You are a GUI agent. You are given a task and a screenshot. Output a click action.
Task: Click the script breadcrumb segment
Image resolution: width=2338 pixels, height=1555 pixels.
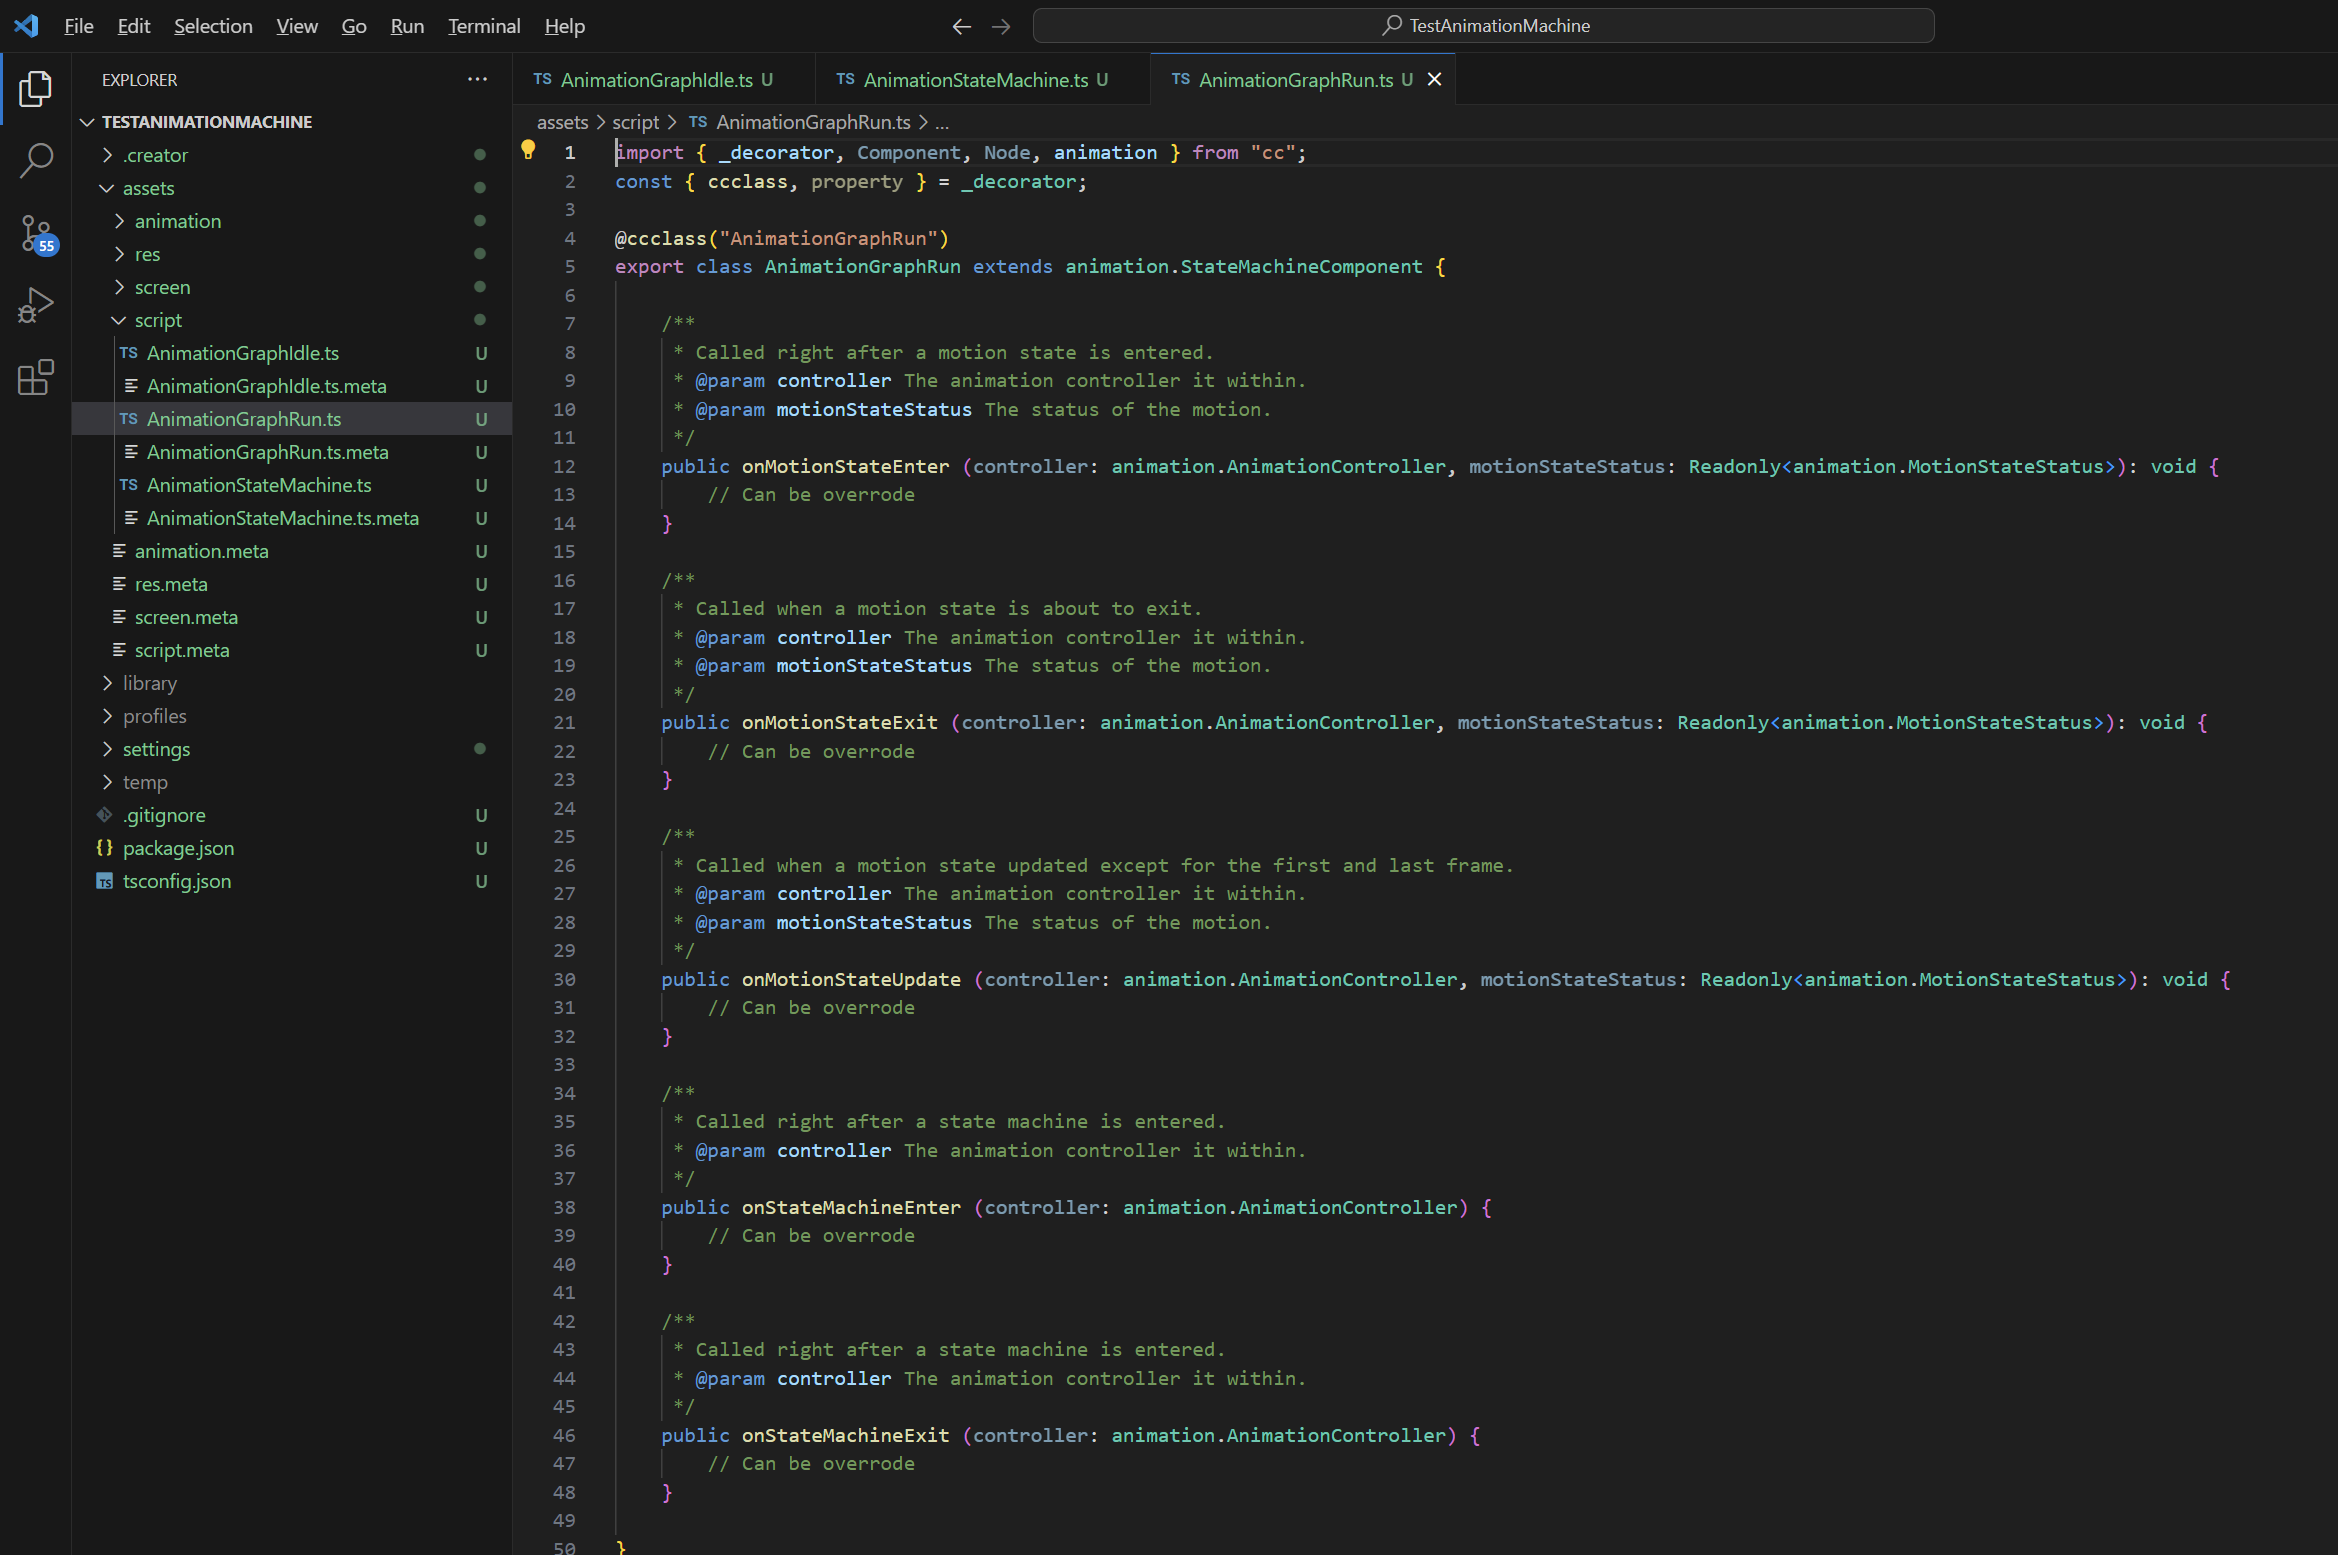(635, 122)
